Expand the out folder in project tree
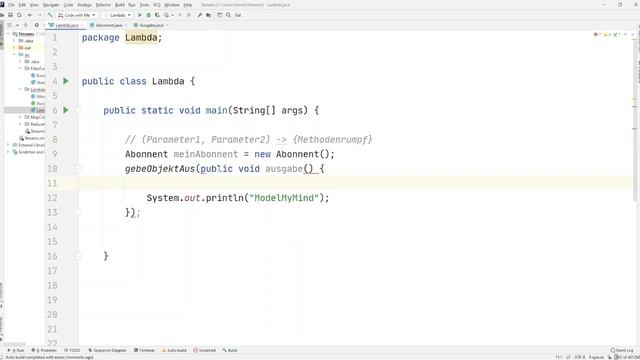This screenshot has height=360, width=640. coord(14,48)
